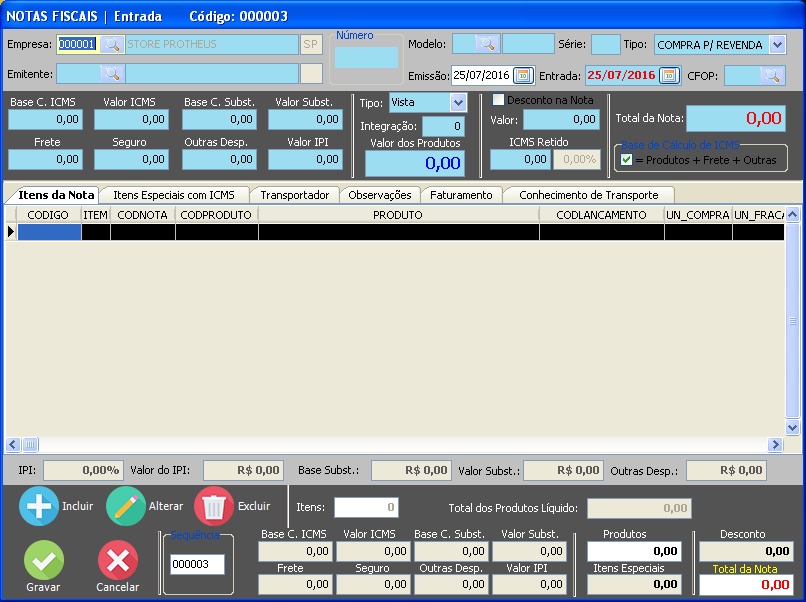Click the green Gravar checkmark button
The image size is (806, 602).
click(x=44, y=560)
